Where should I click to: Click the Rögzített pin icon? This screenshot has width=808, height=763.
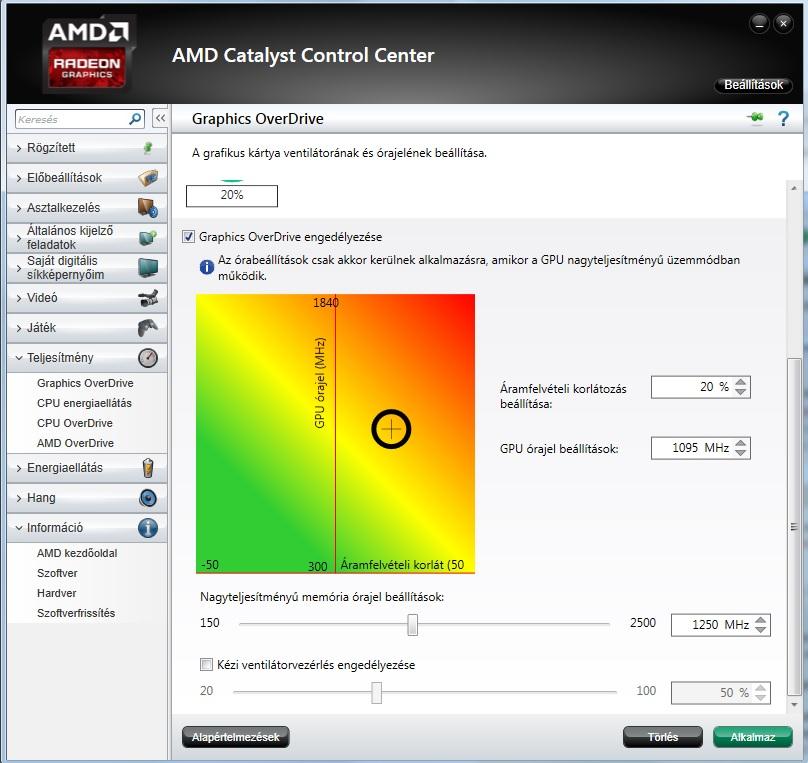(x=148, y=148)
